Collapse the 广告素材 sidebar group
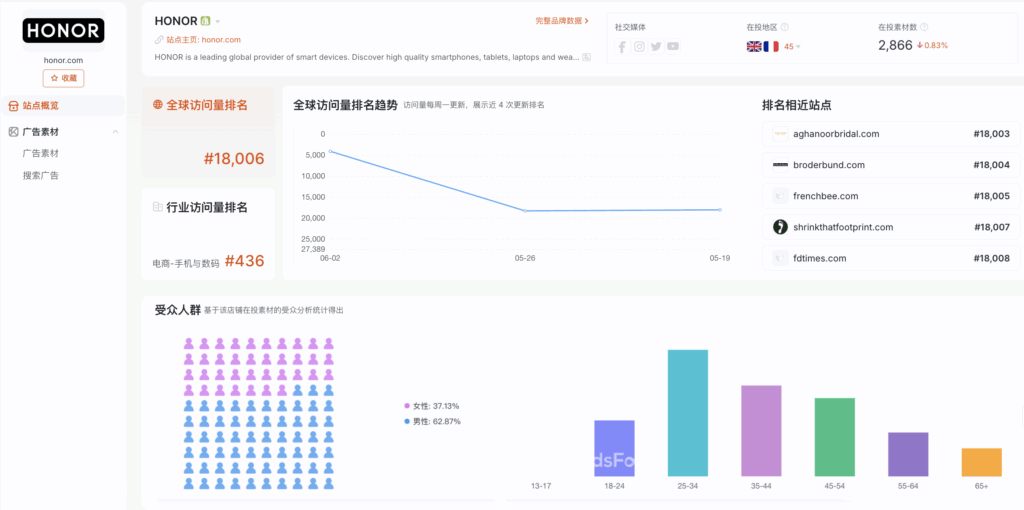This screenshot has height=510, width=1024. pos(116,132)
